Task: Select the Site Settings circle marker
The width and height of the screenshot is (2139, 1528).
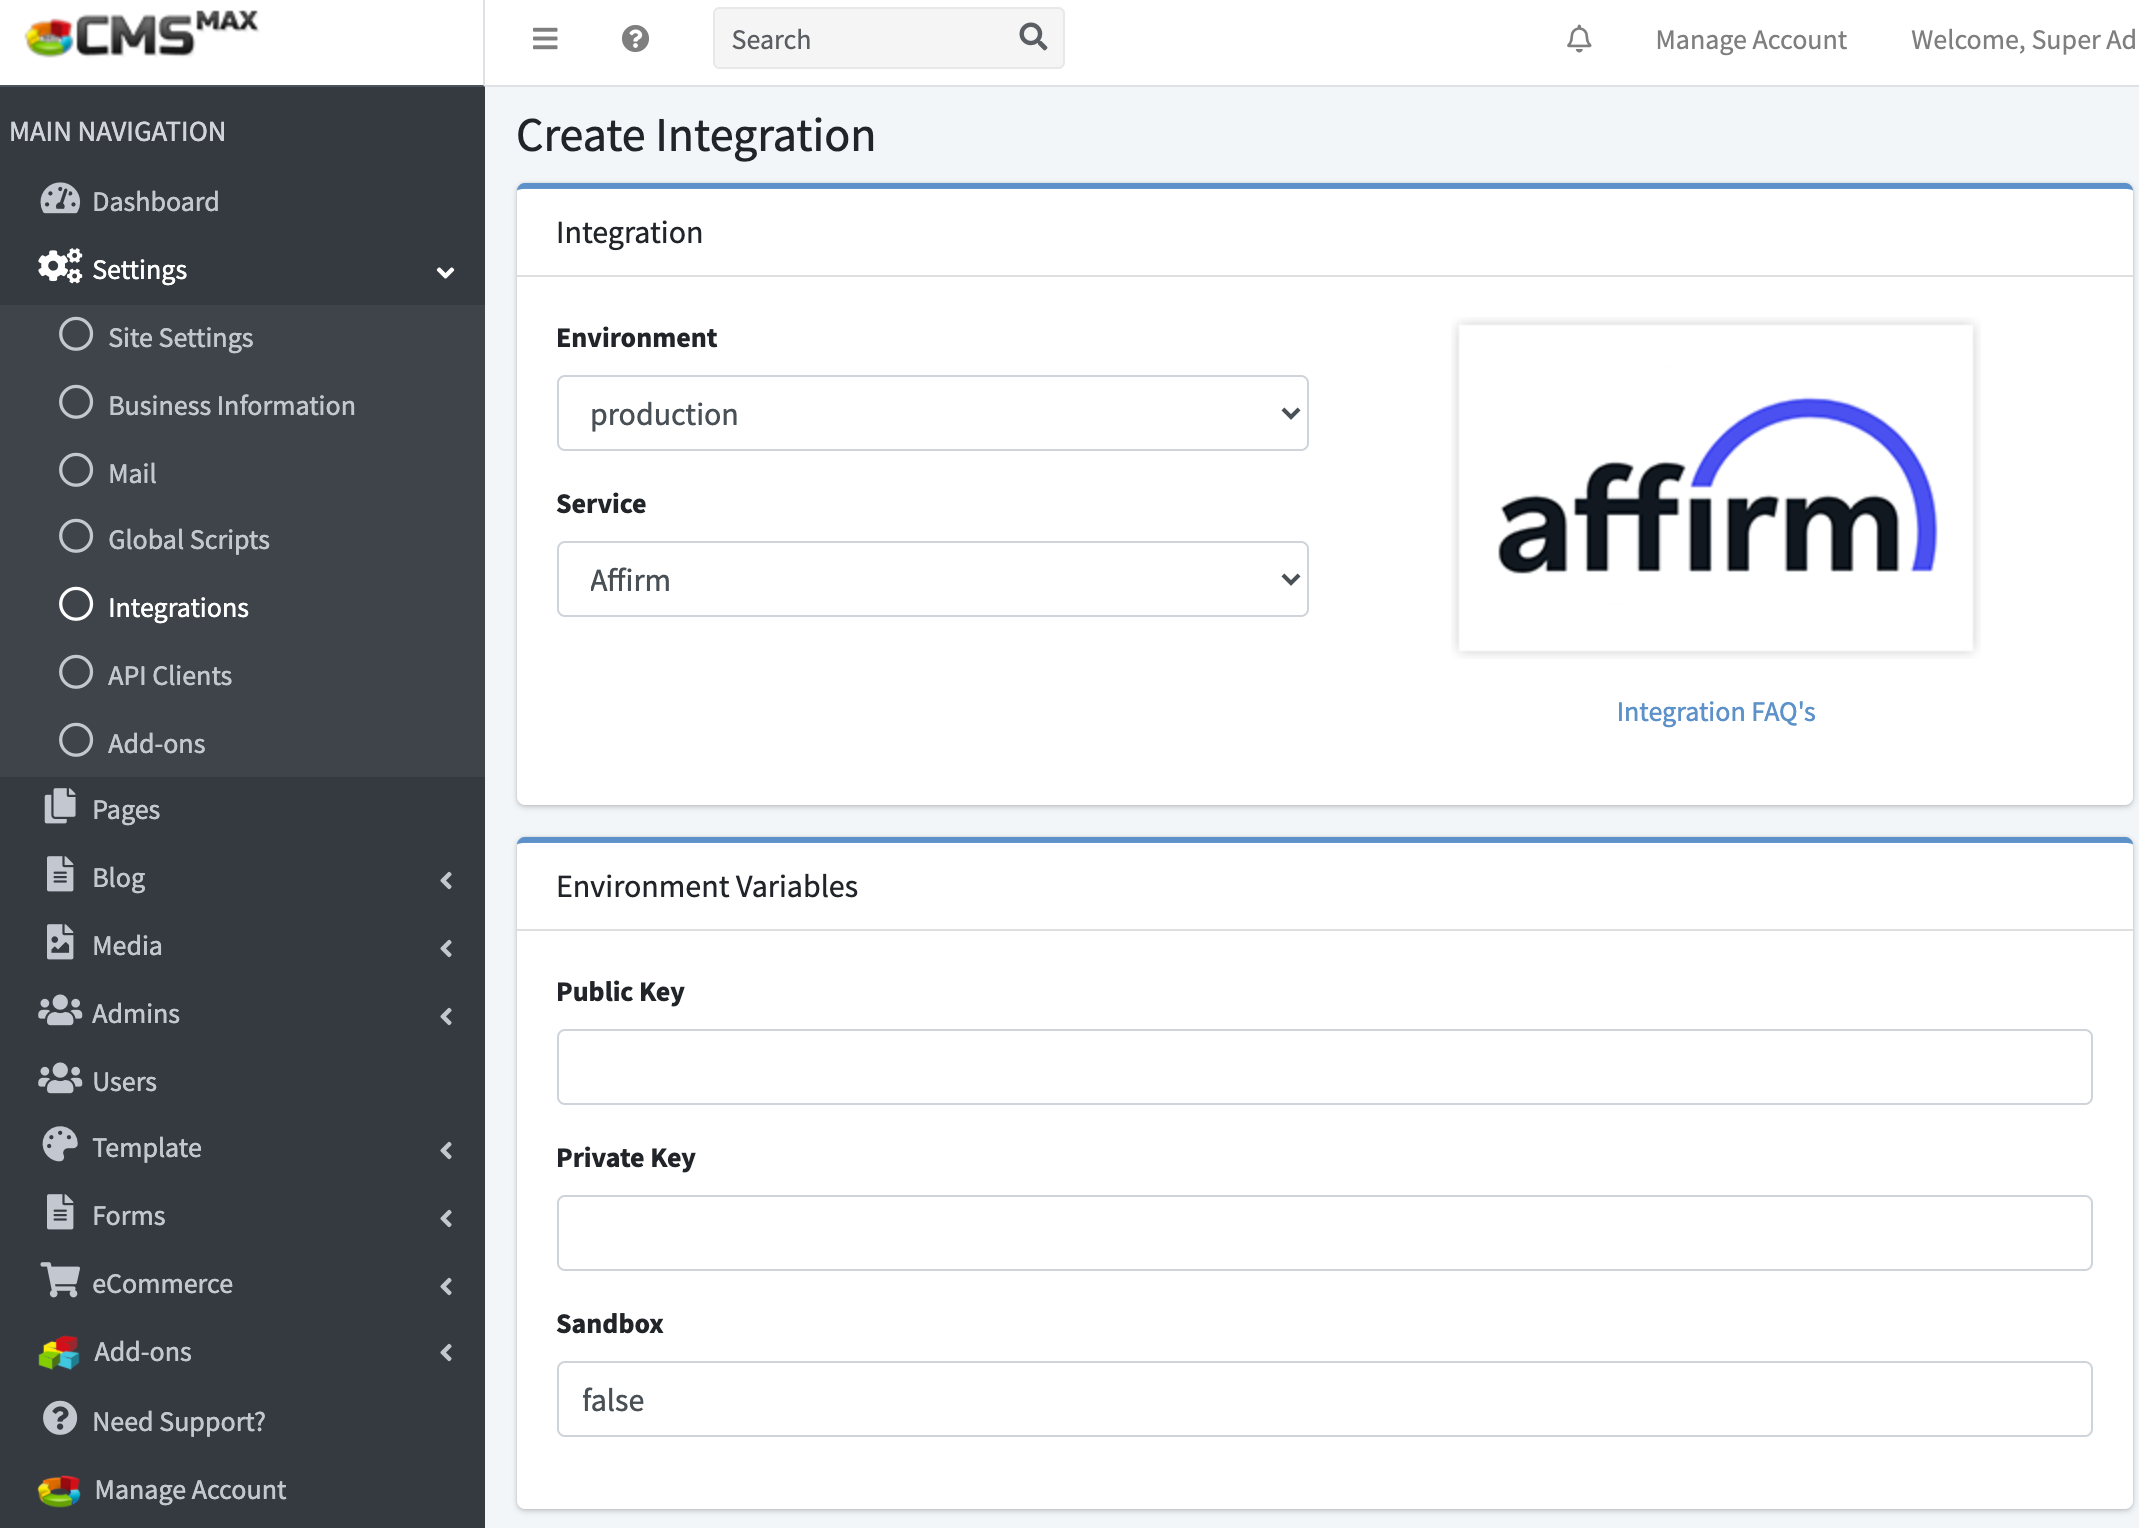Action: click(x=76, y=335)
